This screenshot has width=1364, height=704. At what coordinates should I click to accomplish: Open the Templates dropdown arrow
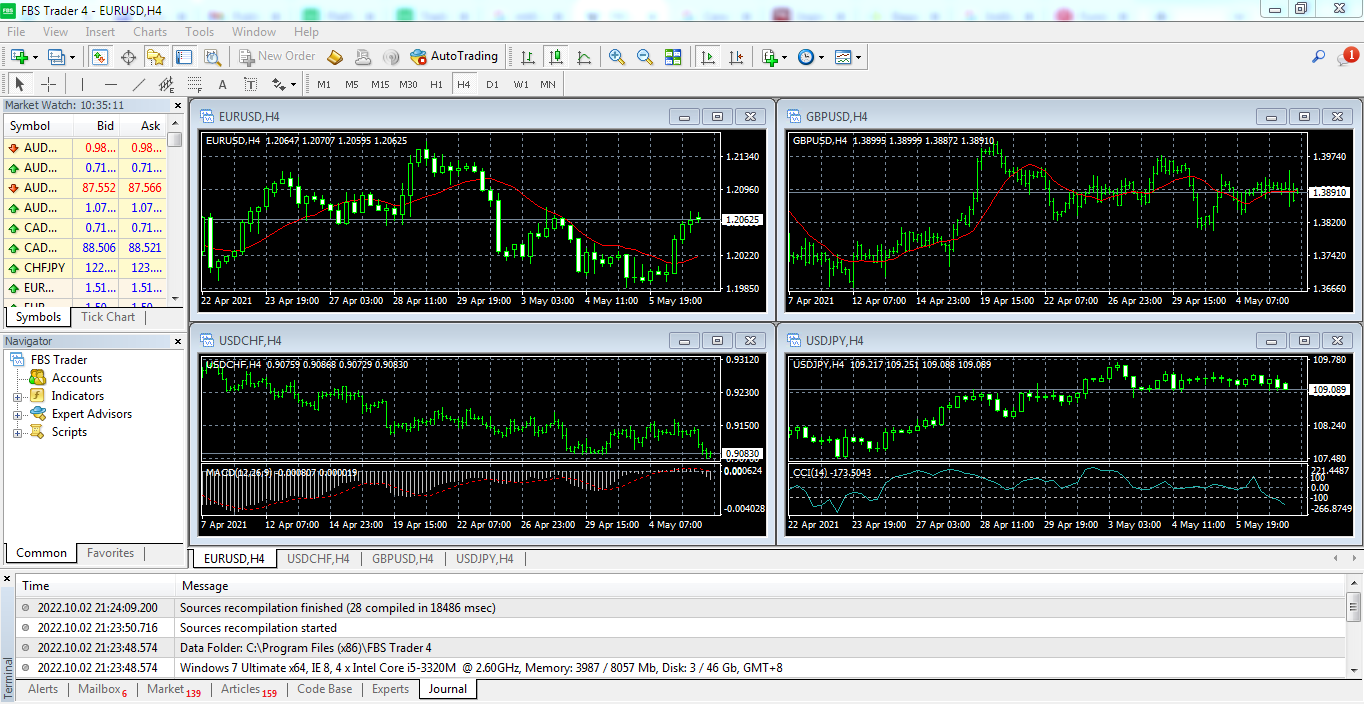[858, 57]
